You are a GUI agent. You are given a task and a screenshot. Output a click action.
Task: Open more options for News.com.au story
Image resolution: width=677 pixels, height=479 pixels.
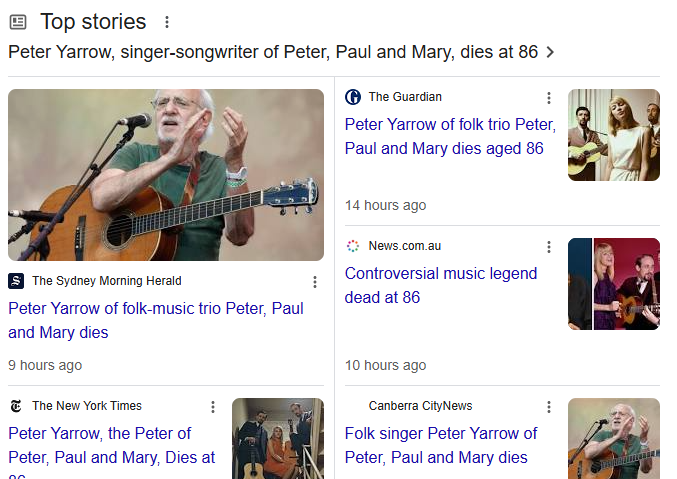(548, 247)
